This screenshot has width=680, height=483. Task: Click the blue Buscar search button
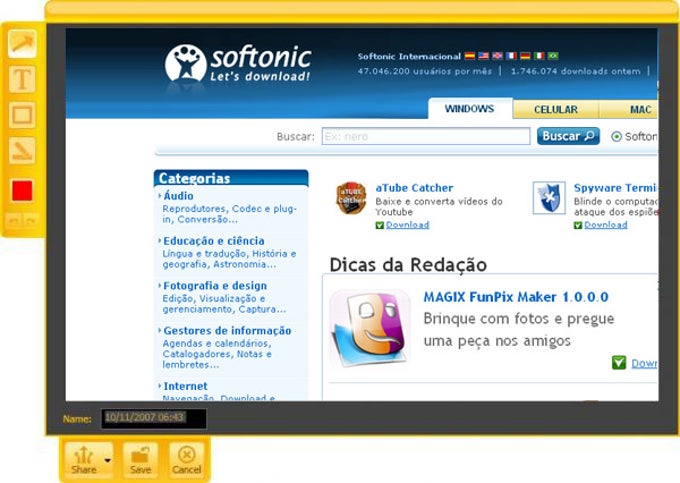(x=568, y=136)
